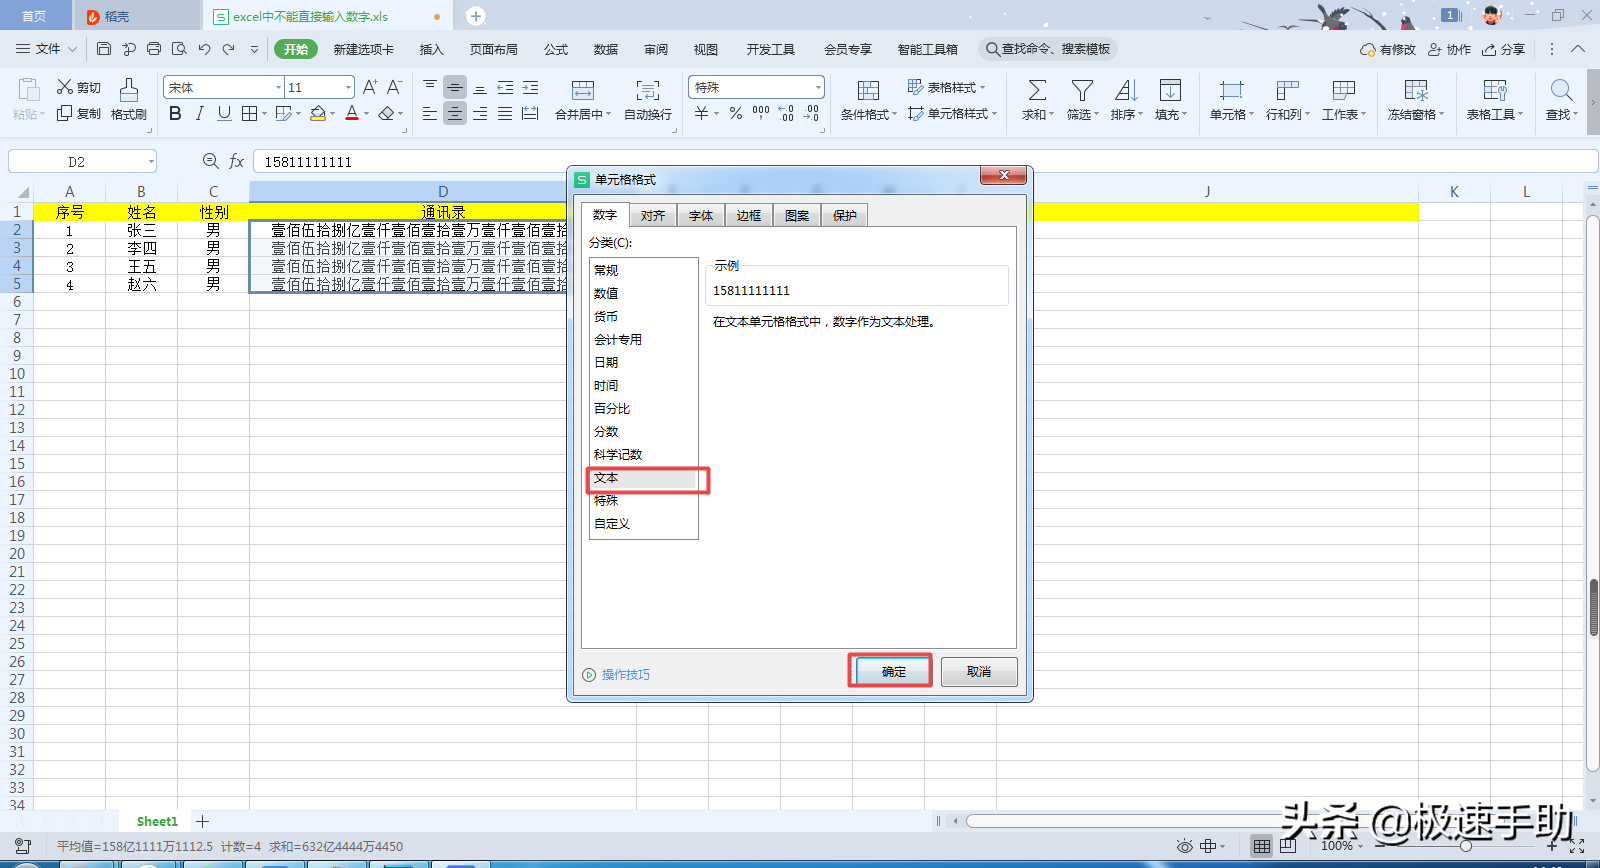1600x868 pixels.
Task: Select 数值 in the category list
Action: tap(606, 293)
